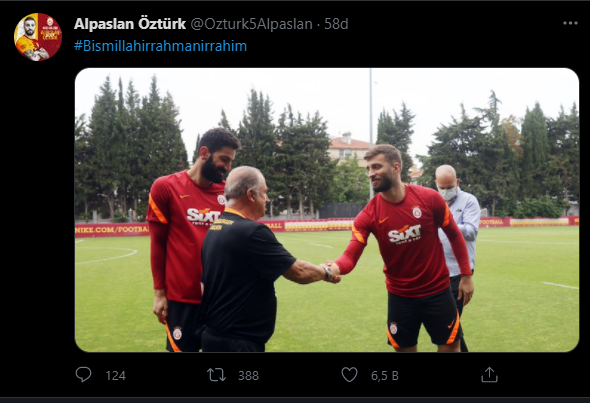The width and height of the screenshot is (590, 403).
Task: Click the 6,5 B likes count
Action: pos(385,376)
